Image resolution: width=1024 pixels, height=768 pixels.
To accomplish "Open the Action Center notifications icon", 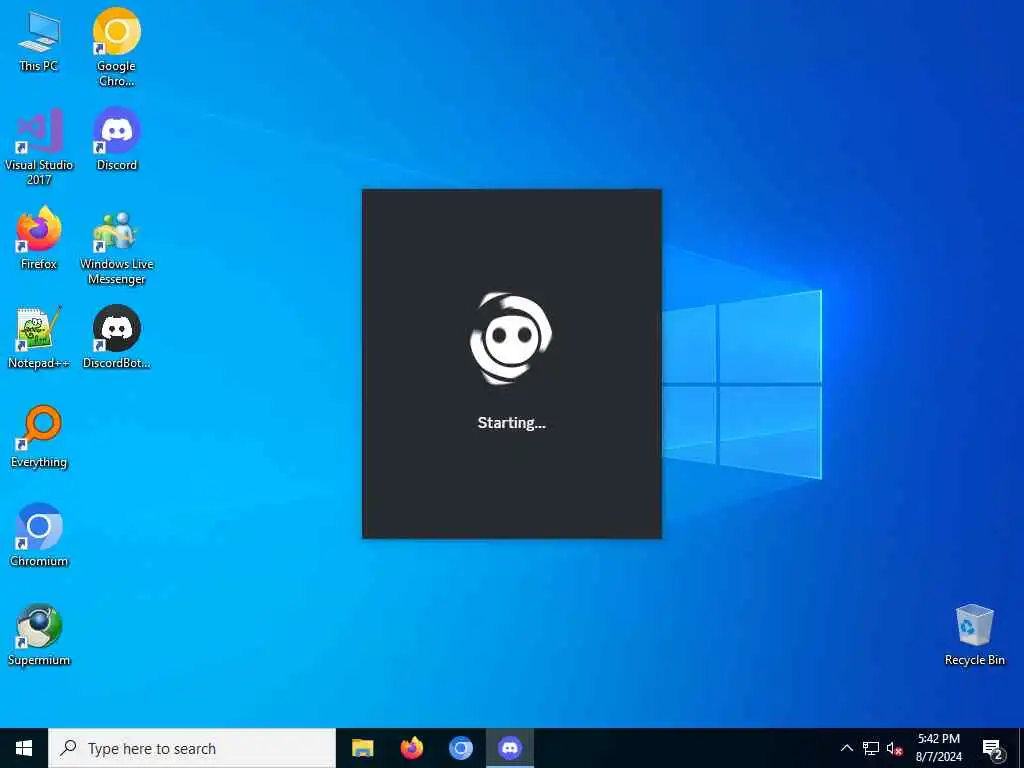I will pos(993,748).
